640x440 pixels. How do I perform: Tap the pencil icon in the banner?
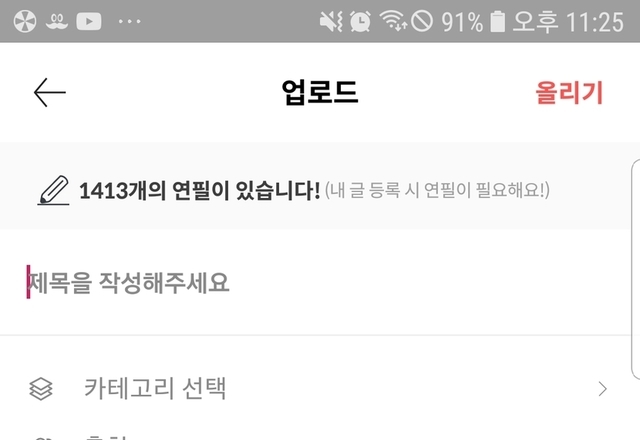(53, 190)
